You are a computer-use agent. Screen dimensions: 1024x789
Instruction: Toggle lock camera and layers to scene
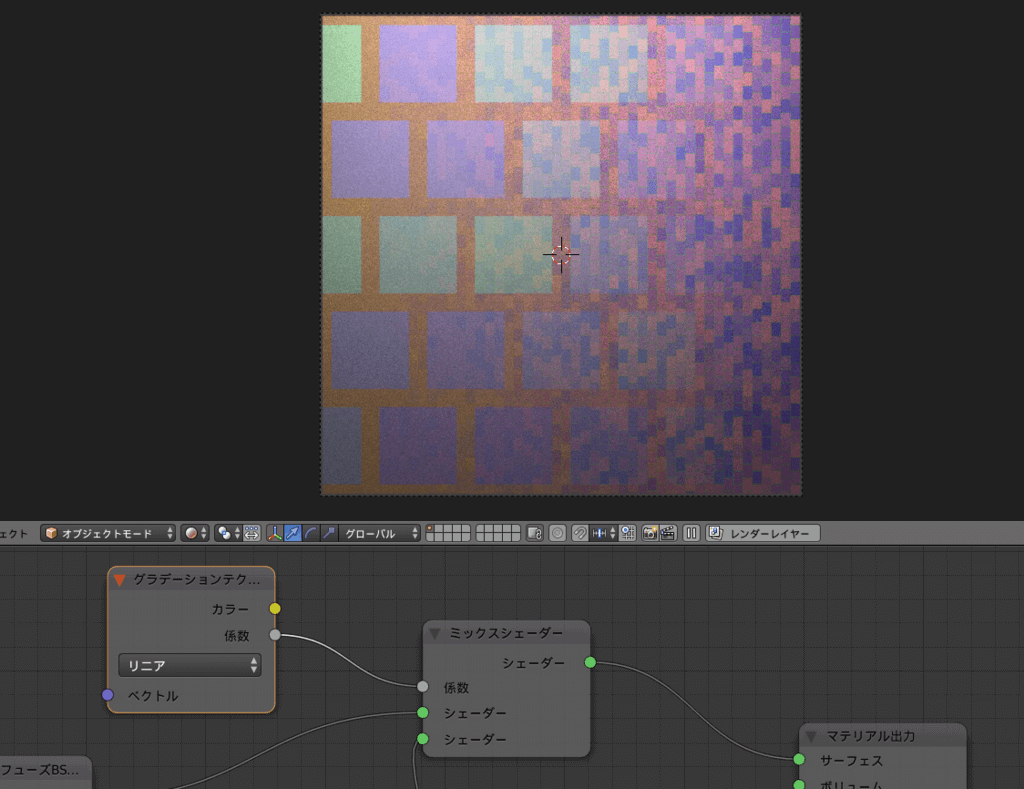[535, 534]
